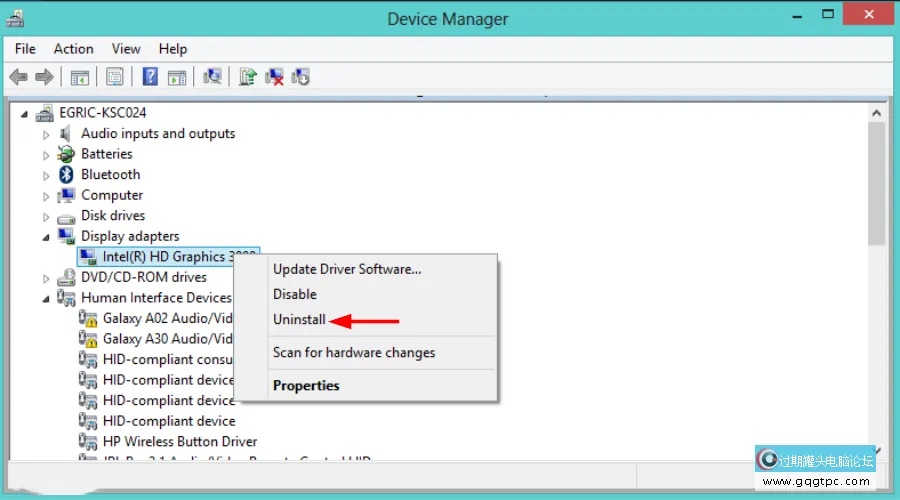This screenshot has width=900, height=500.
Task: Click the Disable device toolbar icon
Action: pyautogui.click(x=301, y=77)
